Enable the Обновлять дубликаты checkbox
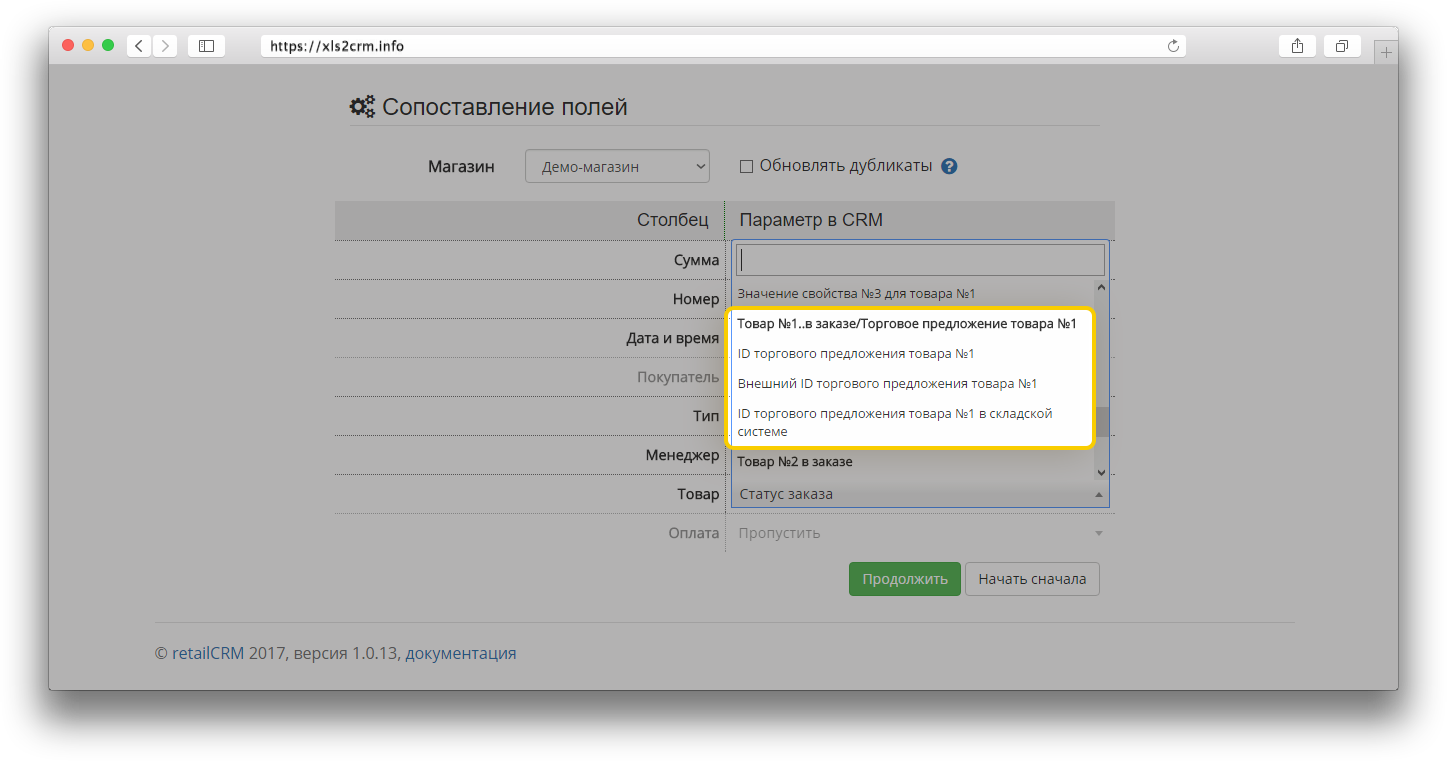The height and width of the screenshot is (761, 1447). pos(746,167)
